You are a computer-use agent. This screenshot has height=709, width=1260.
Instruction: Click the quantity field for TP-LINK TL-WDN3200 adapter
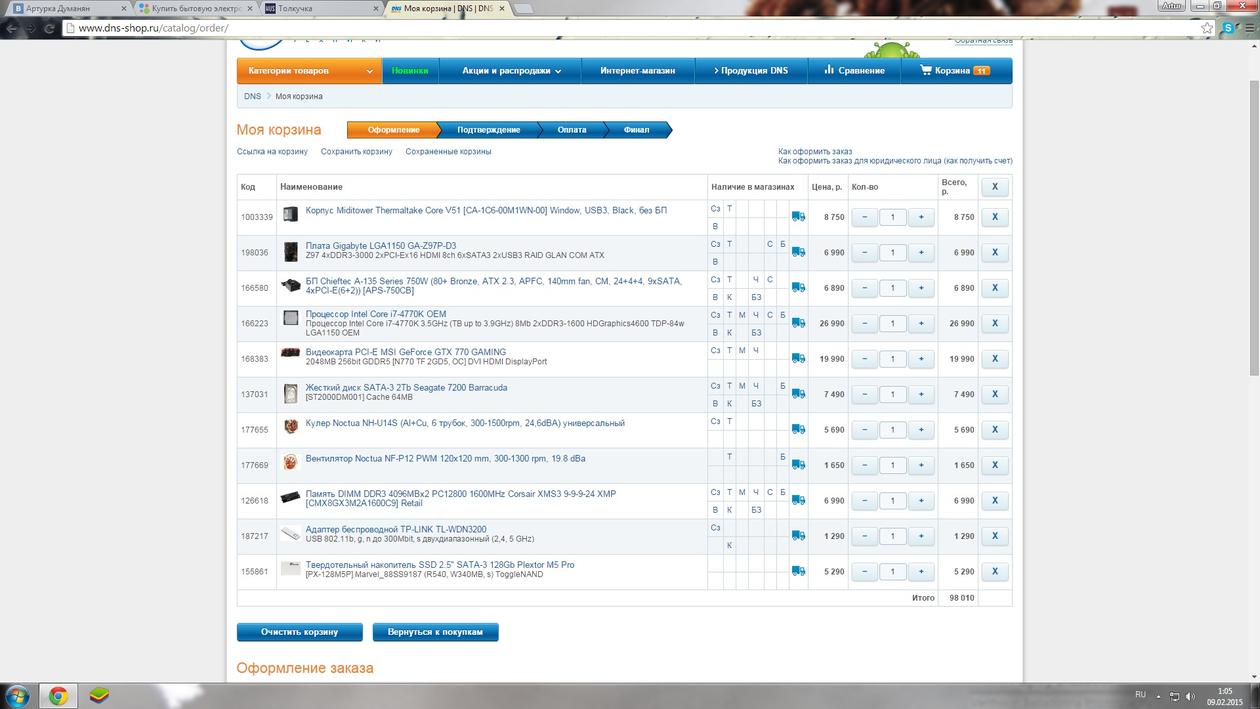[893, 536]
